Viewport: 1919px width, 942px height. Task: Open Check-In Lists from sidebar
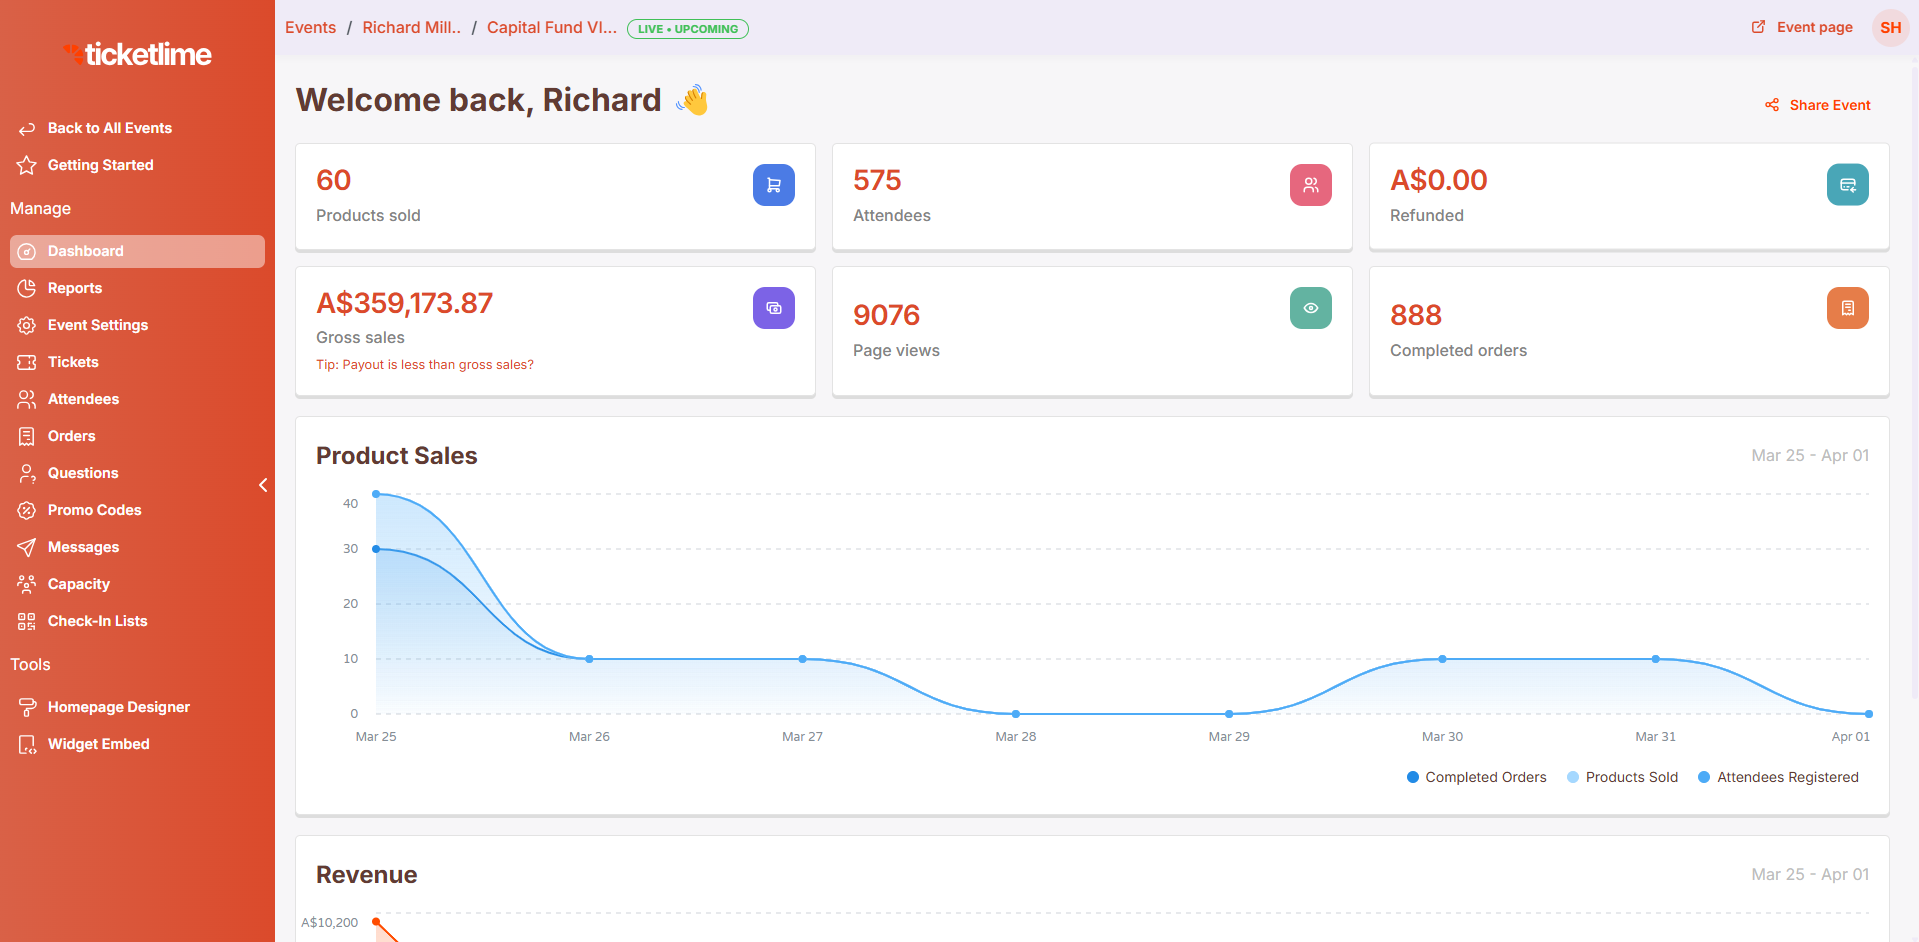coord(97,621)
